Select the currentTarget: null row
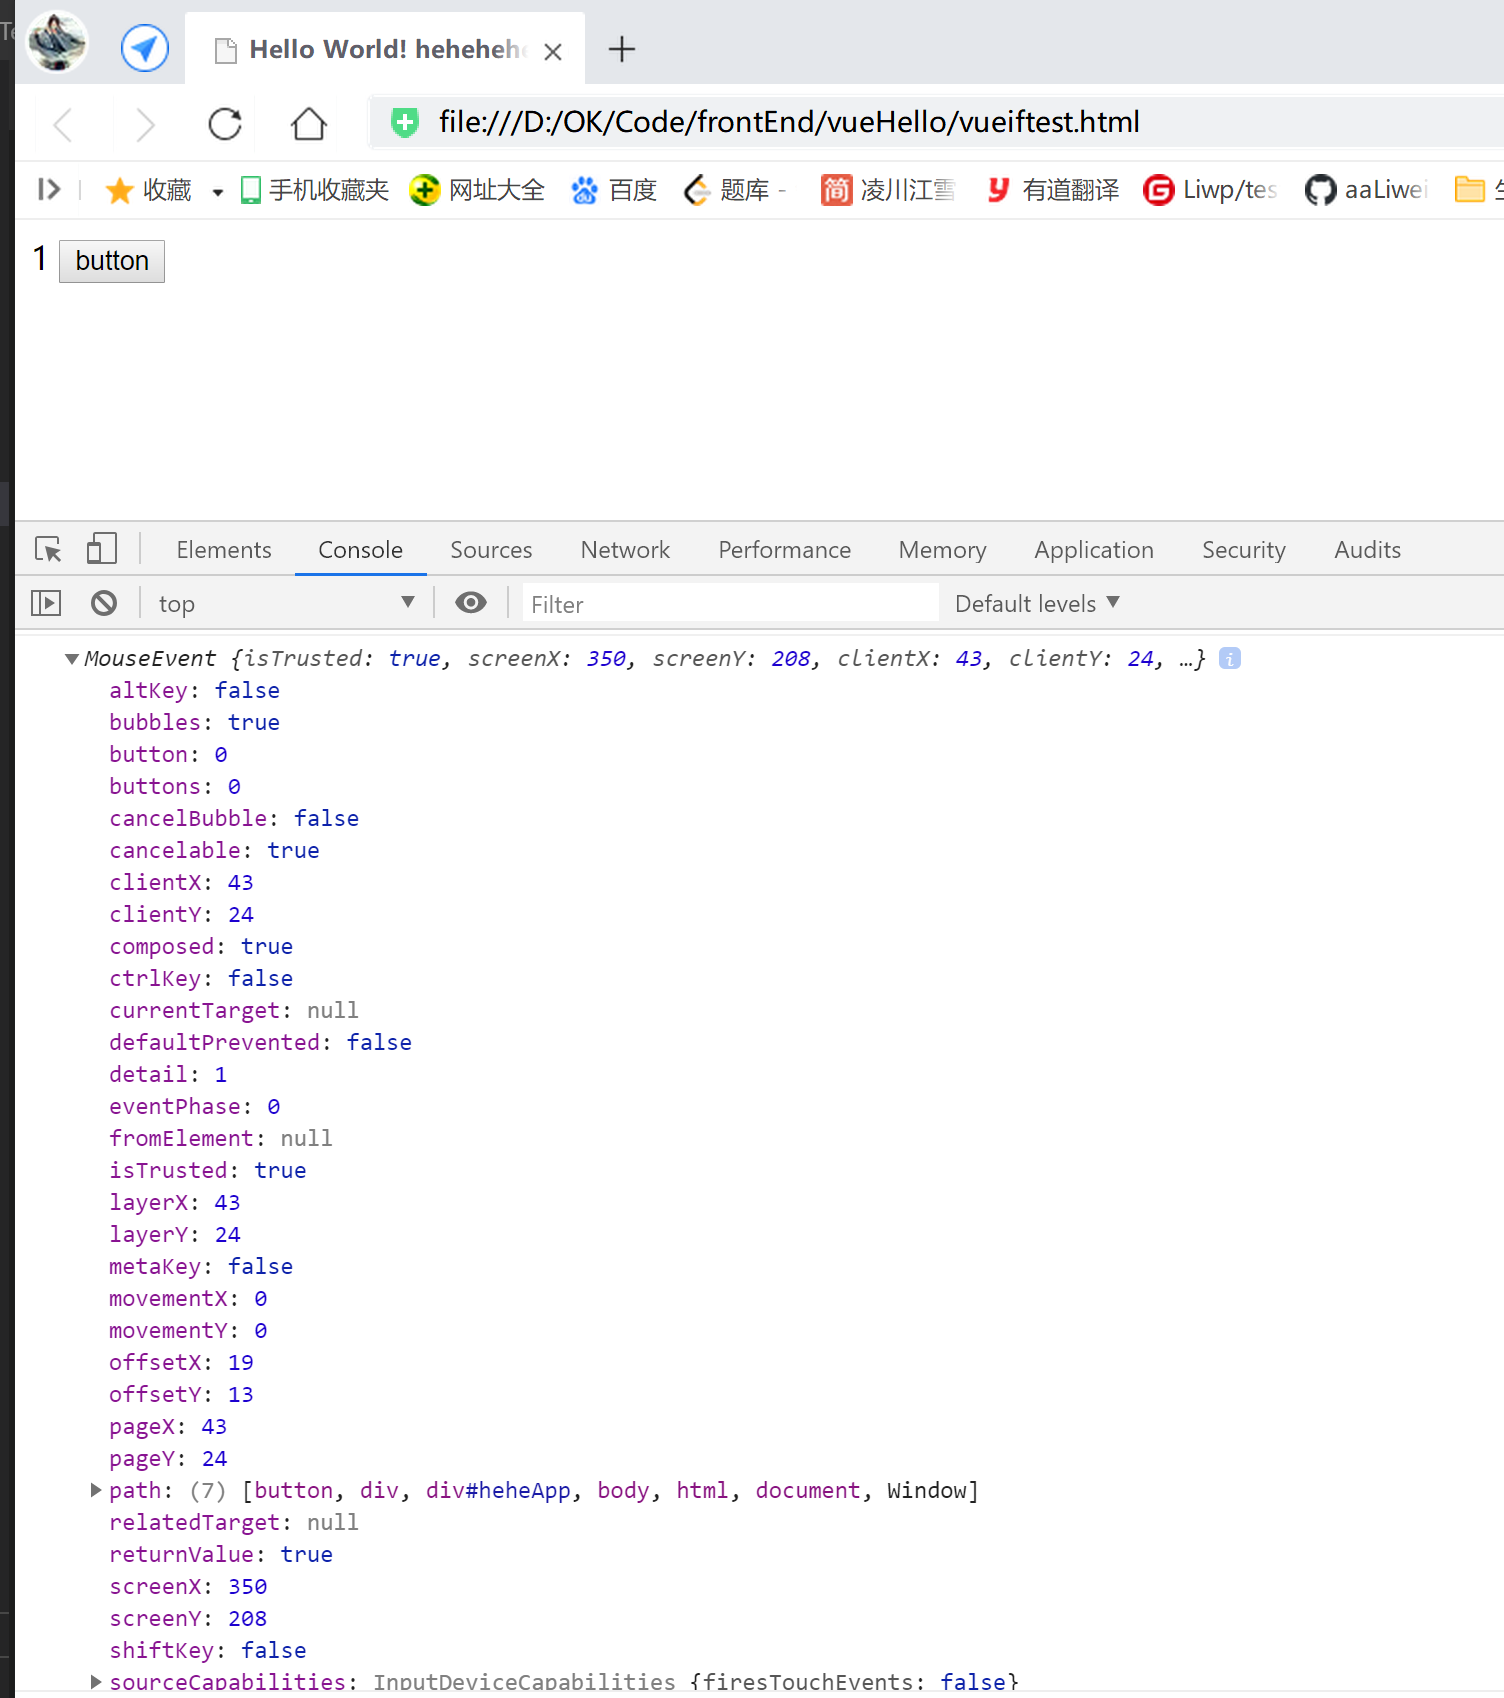 [234, 1011]
